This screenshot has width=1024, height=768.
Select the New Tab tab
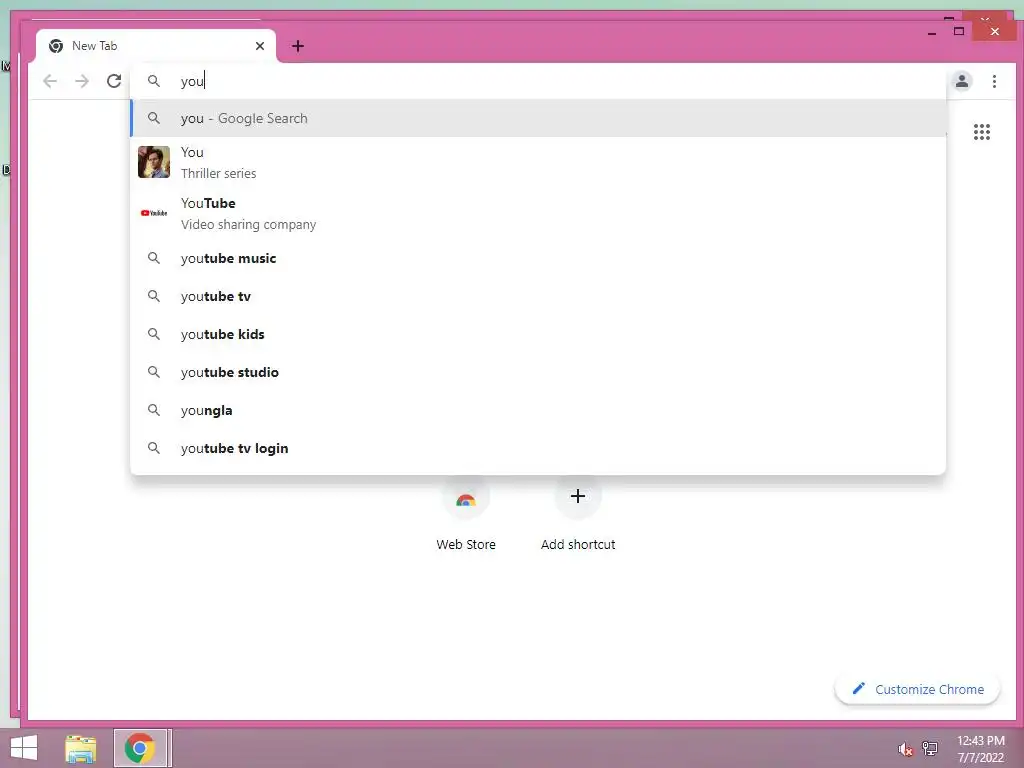(x=156, y=46)
